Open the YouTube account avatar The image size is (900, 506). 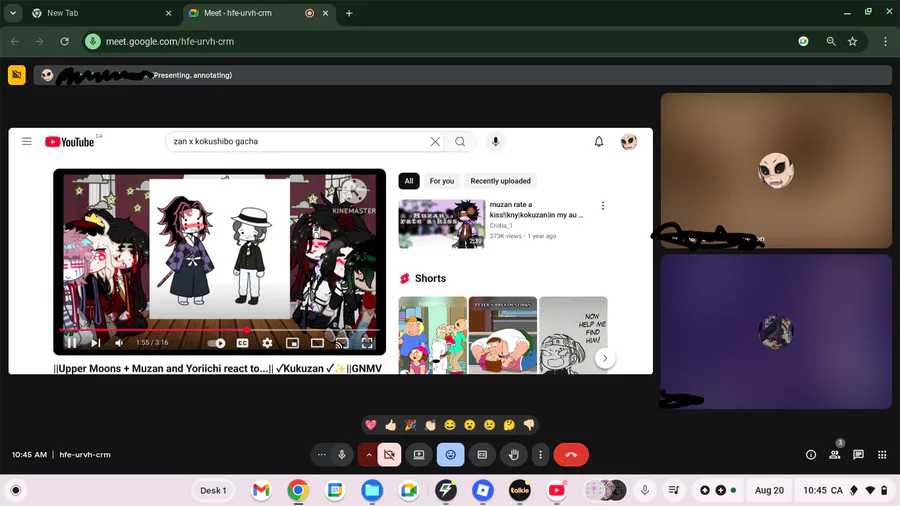tap(629, 142)
